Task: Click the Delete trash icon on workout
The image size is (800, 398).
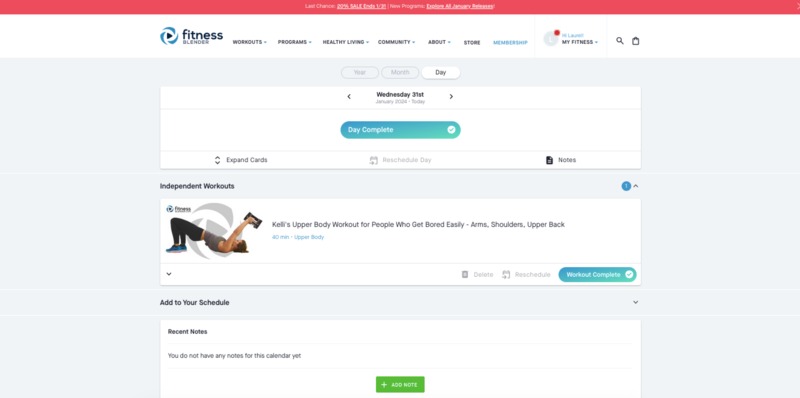Action: 465,275
